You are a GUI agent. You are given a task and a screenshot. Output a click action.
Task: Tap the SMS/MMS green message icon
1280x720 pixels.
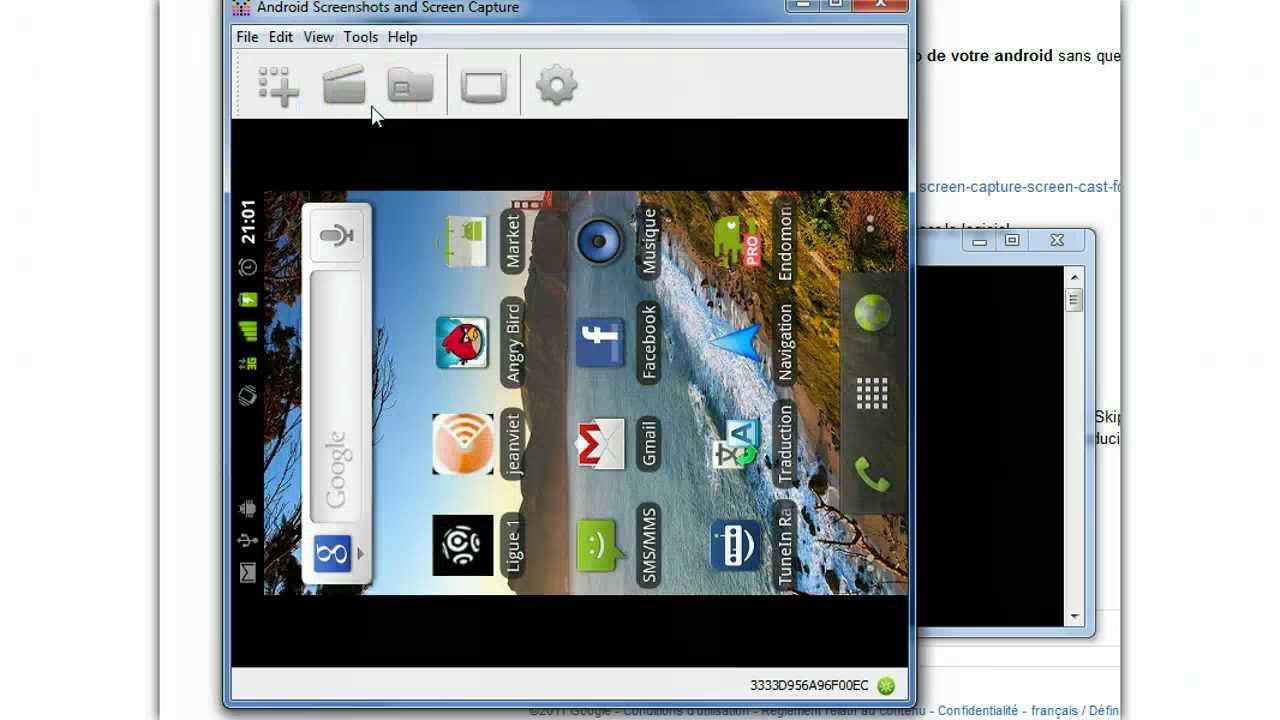[x=600, y=546]
